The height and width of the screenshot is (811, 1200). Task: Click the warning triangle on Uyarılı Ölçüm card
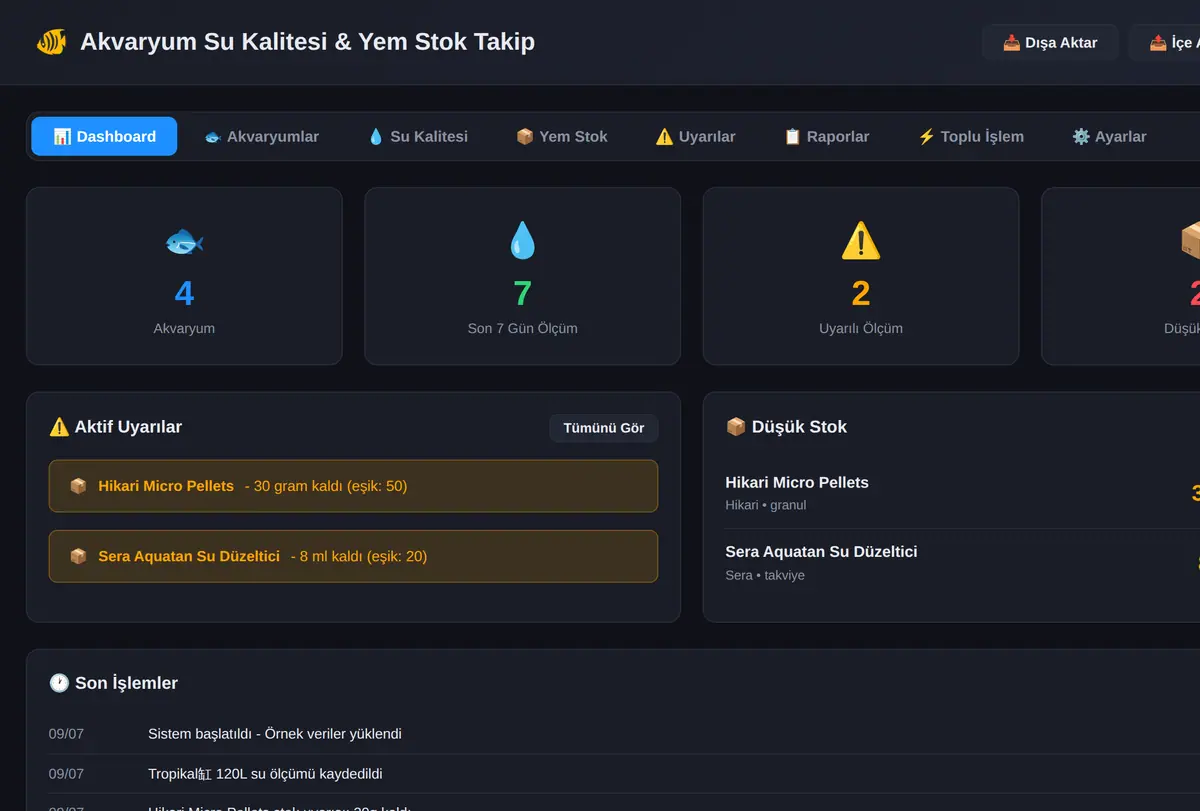(861, 242)
